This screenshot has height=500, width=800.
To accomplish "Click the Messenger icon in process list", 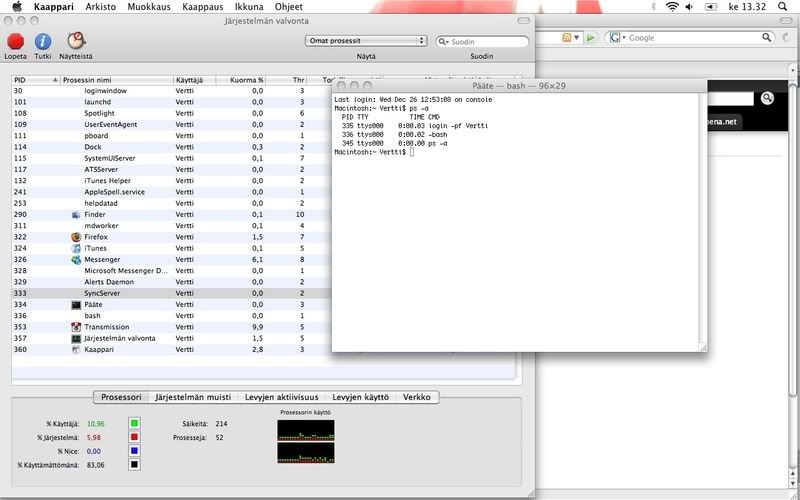I will coord(76,260).
